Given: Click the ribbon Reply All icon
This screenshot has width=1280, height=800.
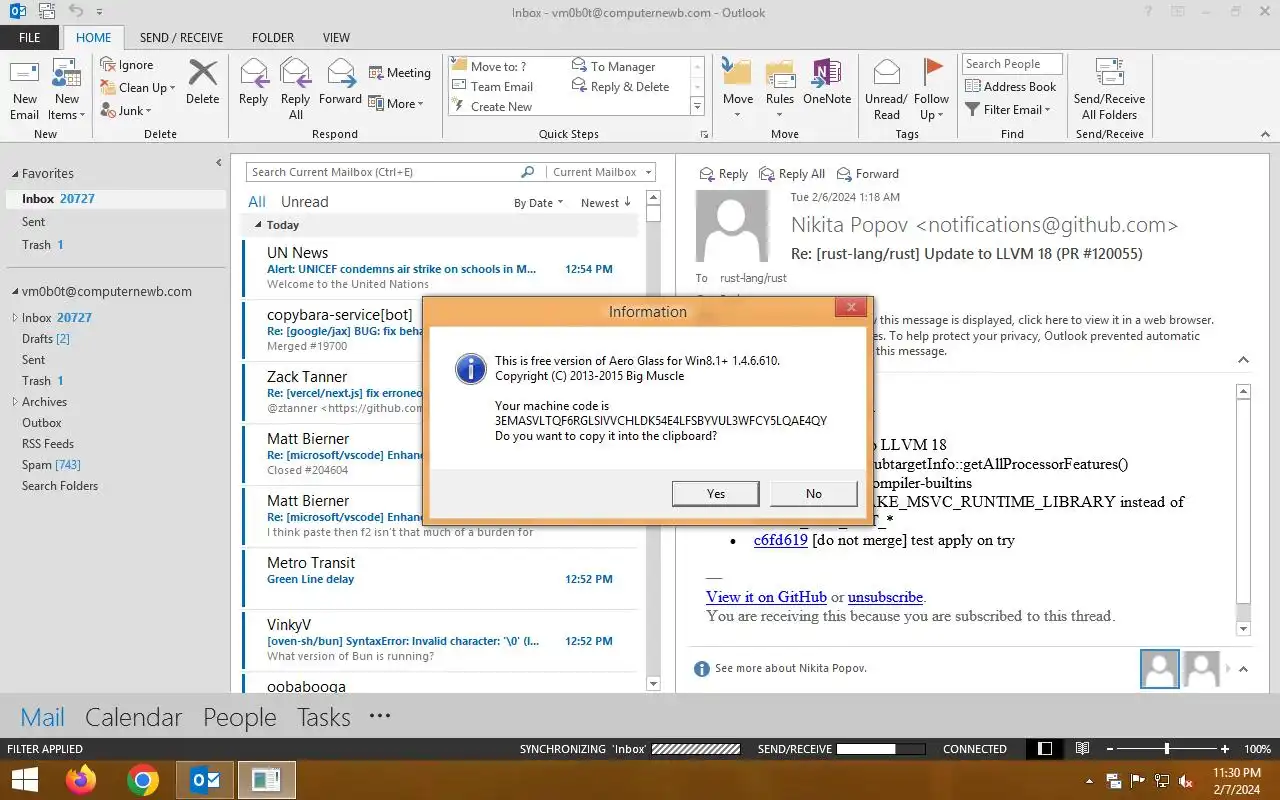Looking at the screenshot, I should pos(296,89).
